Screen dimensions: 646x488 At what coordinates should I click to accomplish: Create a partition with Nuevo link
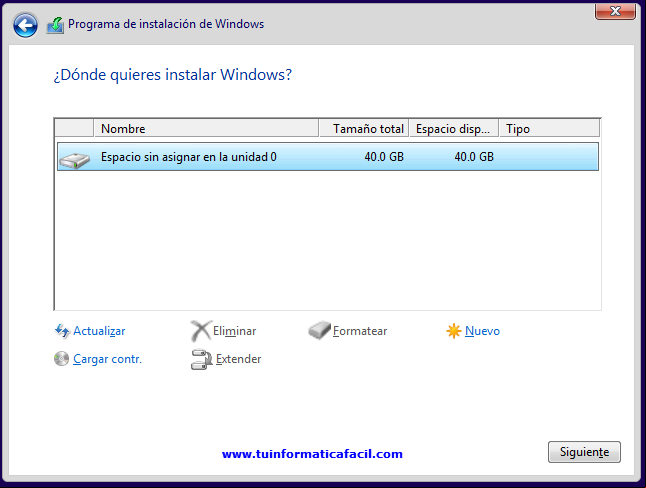pyautogui.click(x=482, y=331)
